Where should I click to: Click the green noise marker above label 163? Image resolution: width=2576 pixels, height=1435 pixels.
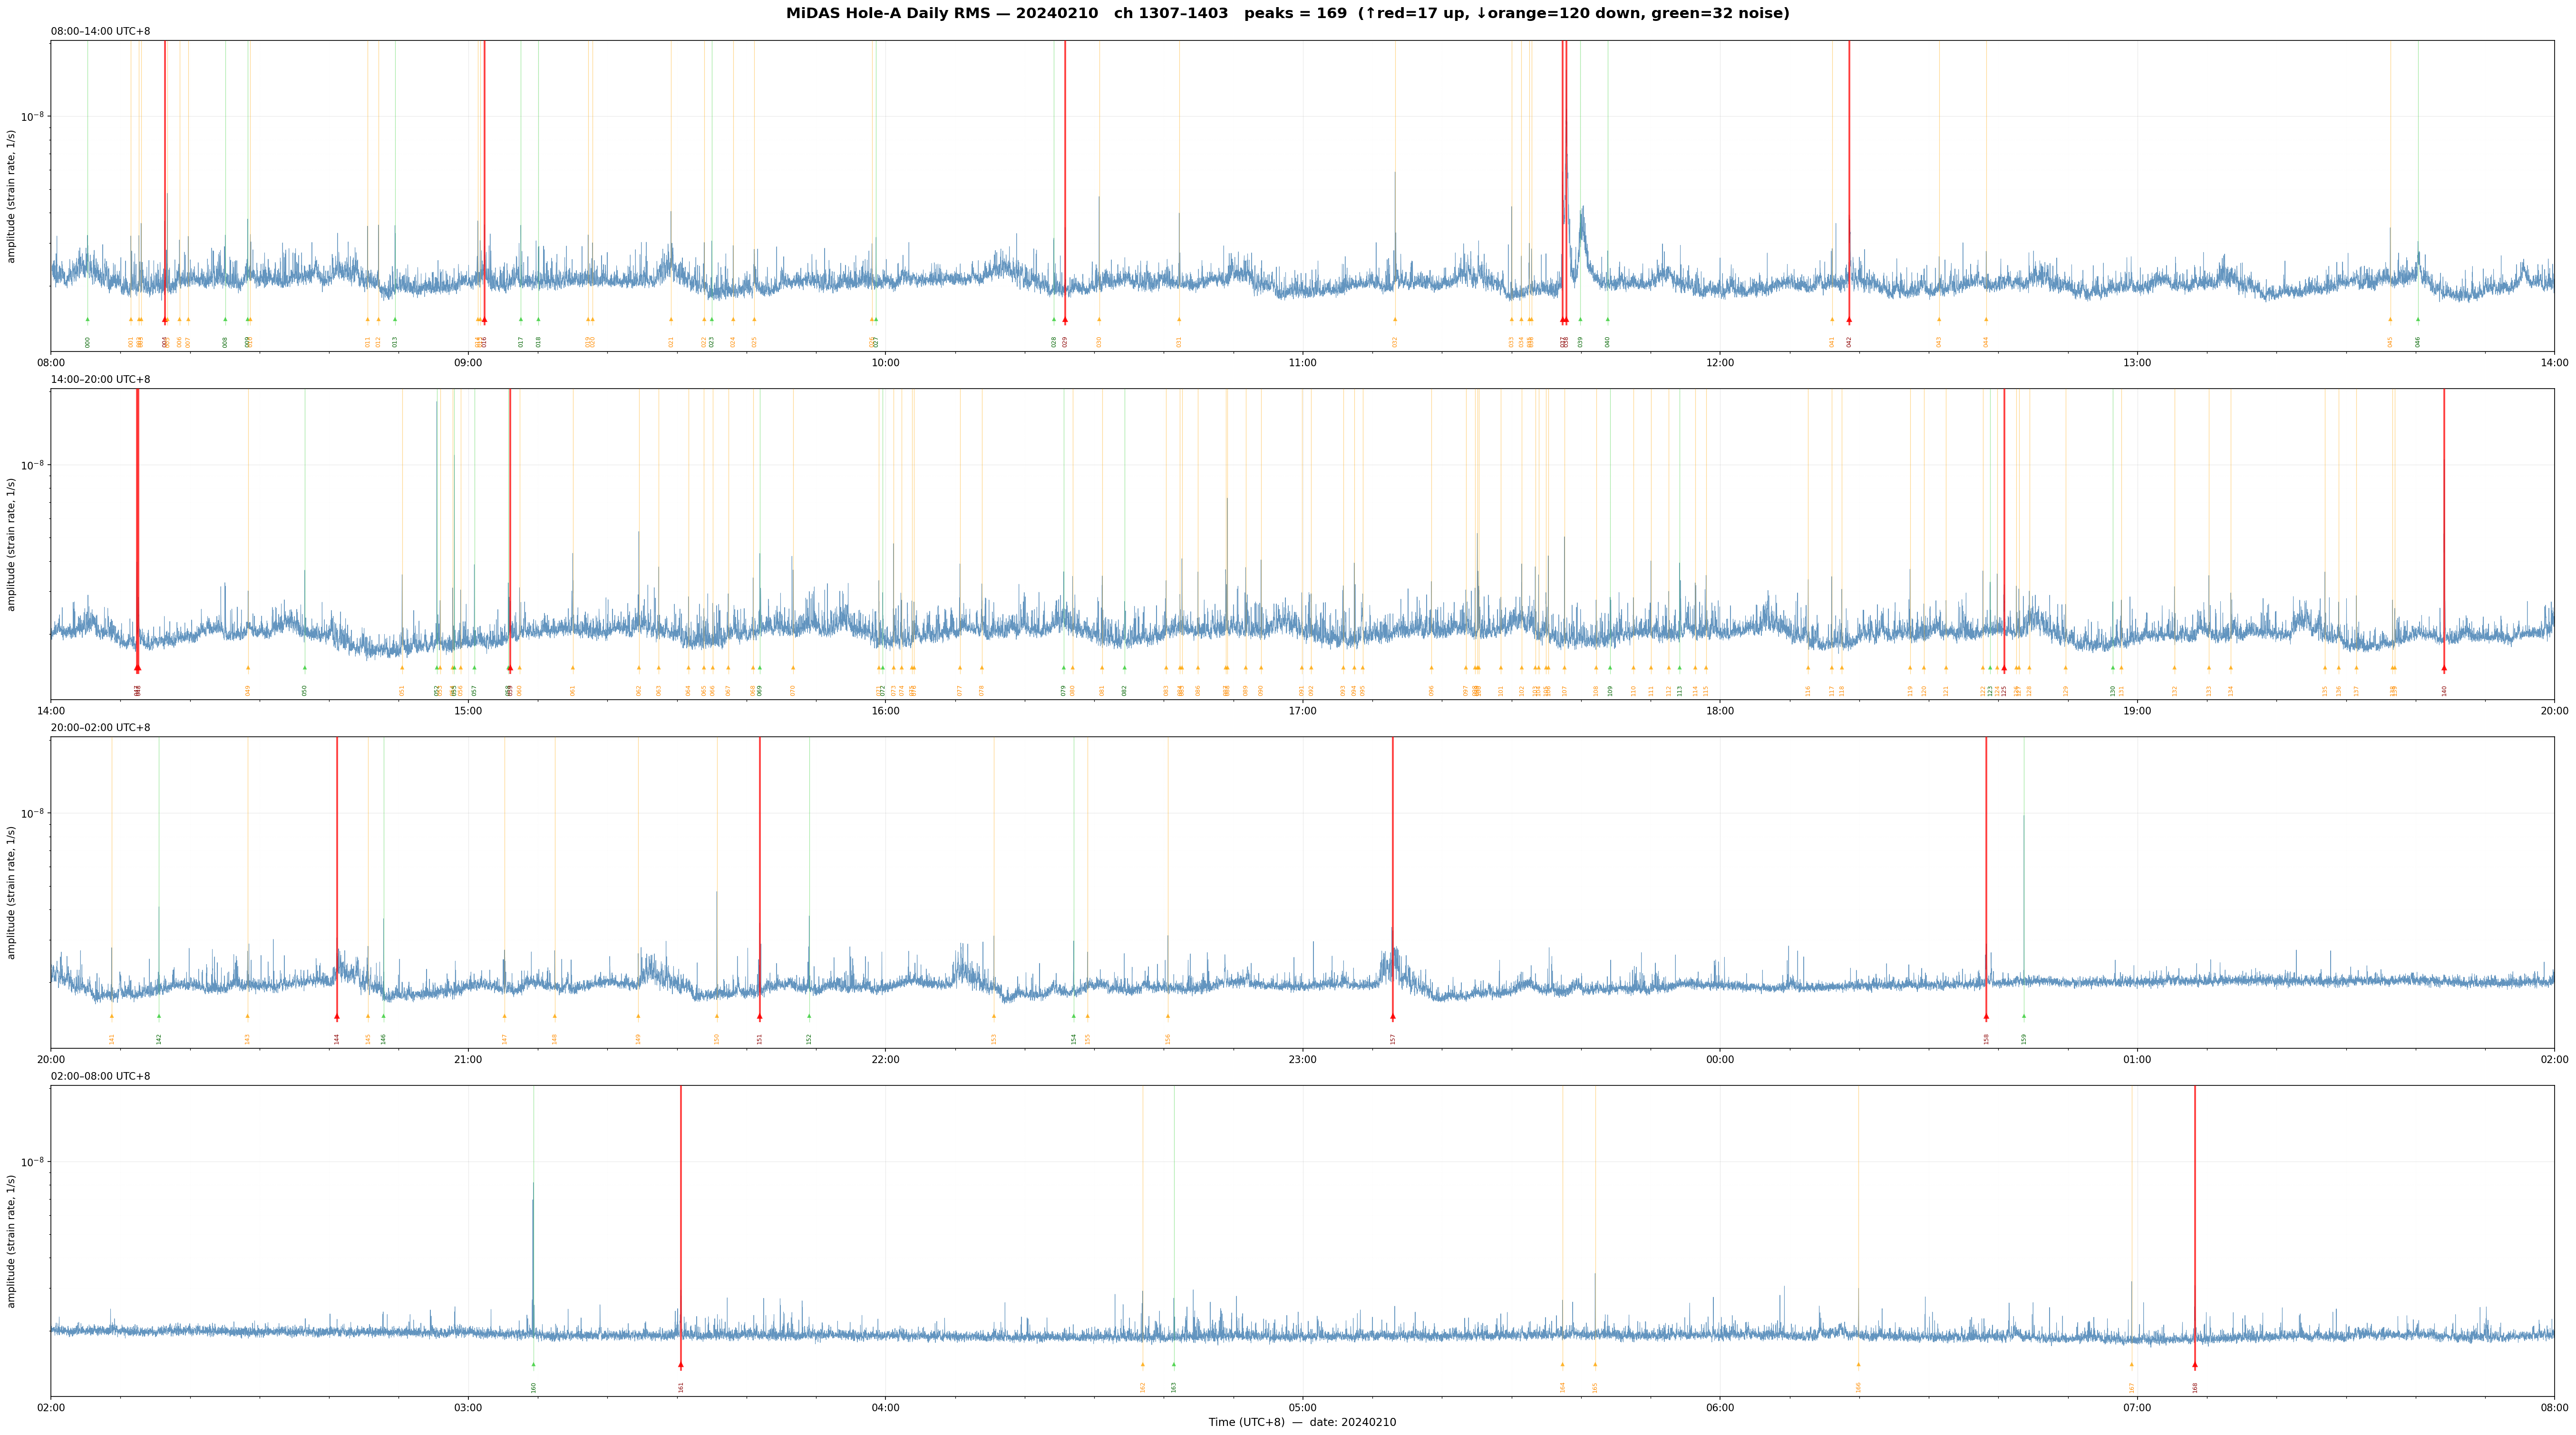1174,1364
